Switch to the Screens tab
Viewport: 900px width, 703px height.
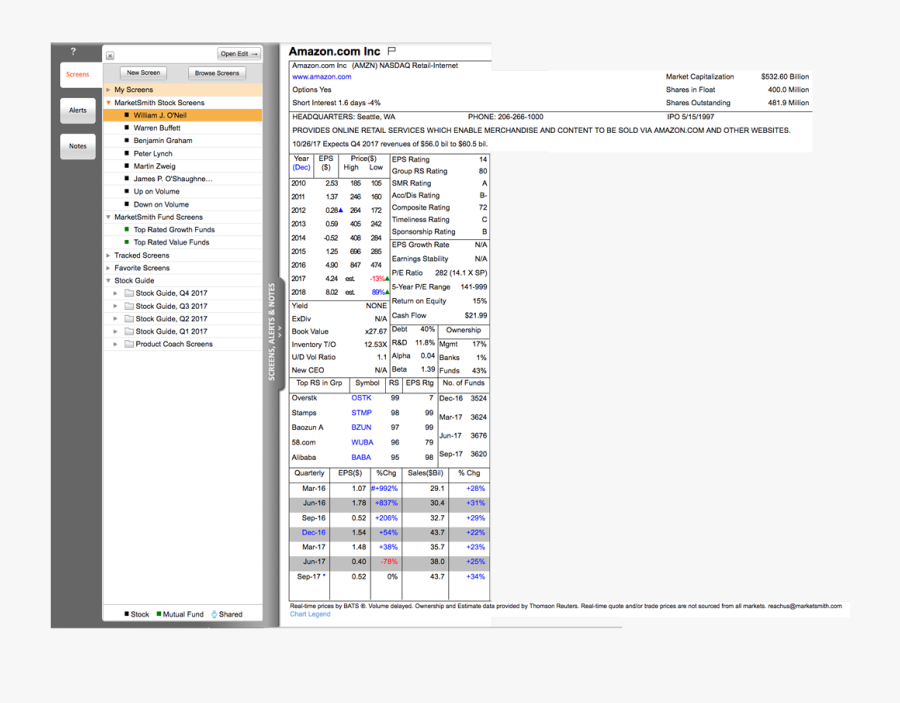(77, 74)
